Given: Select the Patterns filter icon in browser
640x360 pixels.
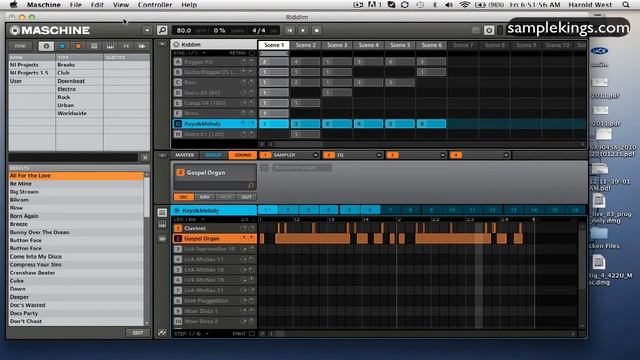Looking at the screenshot, I should pos(94,46).
